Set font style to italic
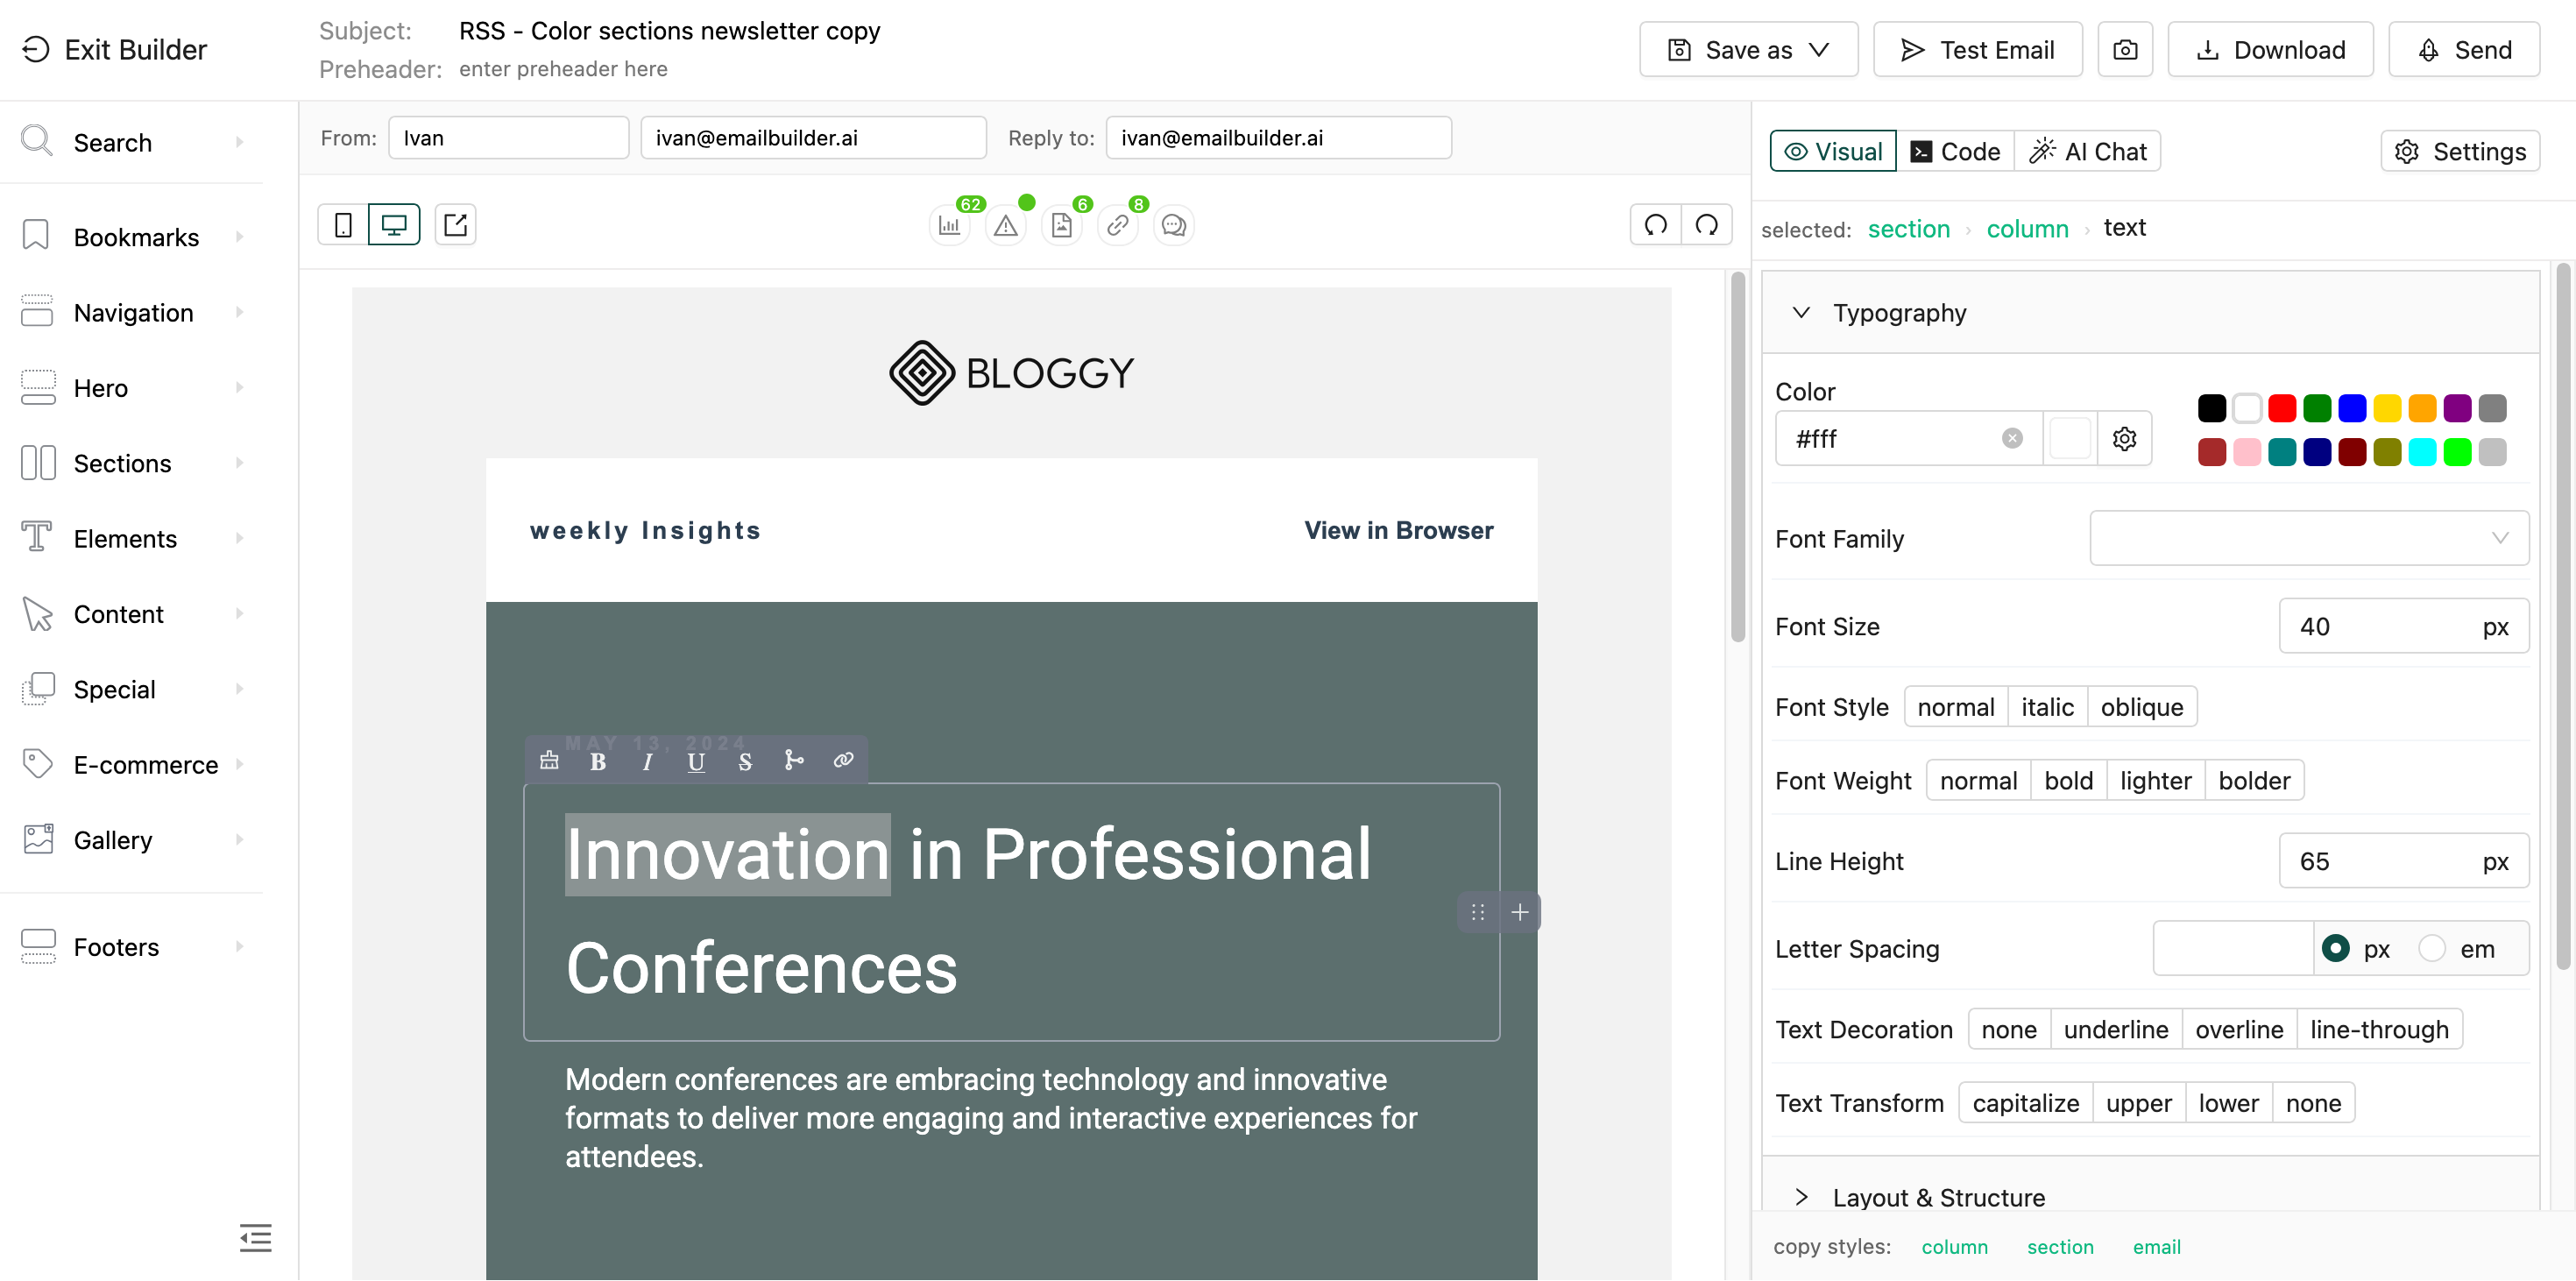Viewport: 2576px width, 1281px height. 2047,707
